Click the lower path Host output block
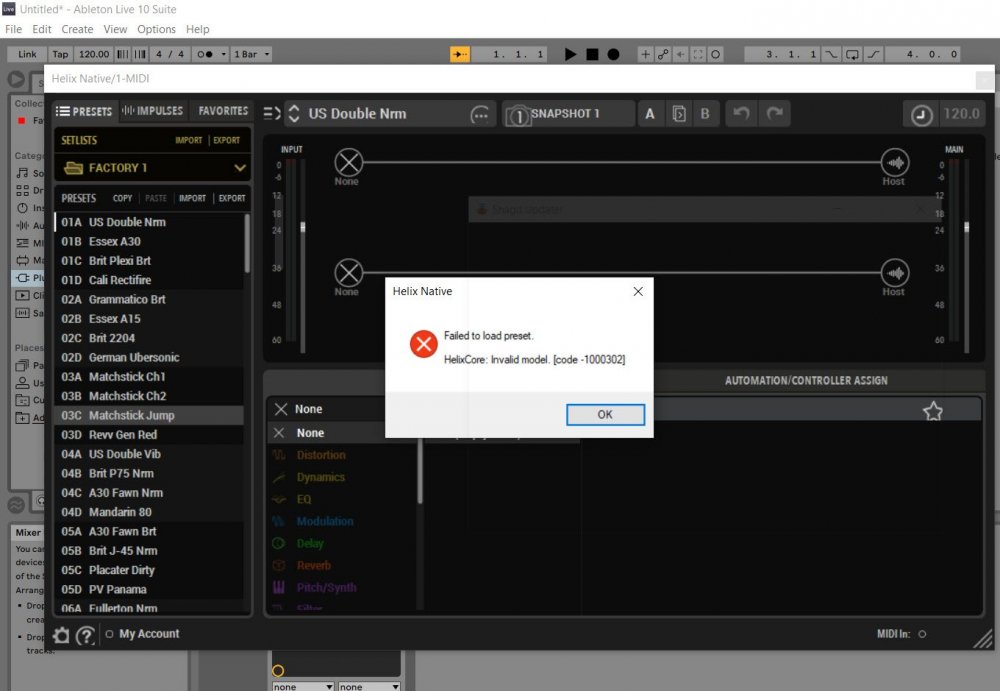 pos(895,273)
